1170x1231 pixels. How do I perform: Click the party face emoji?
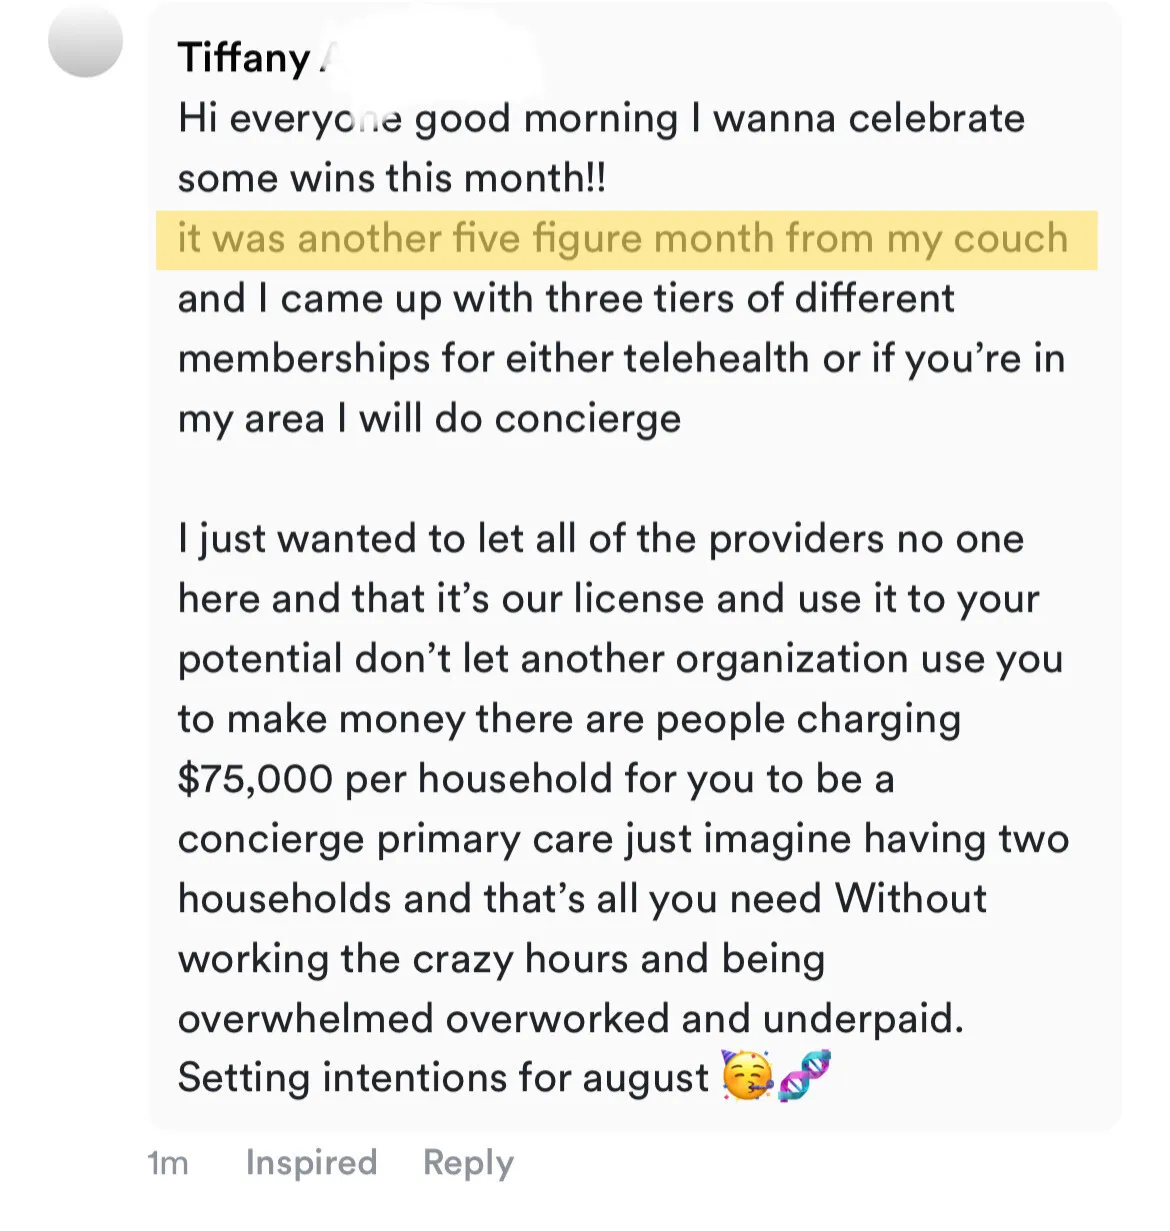(746, 1076)
